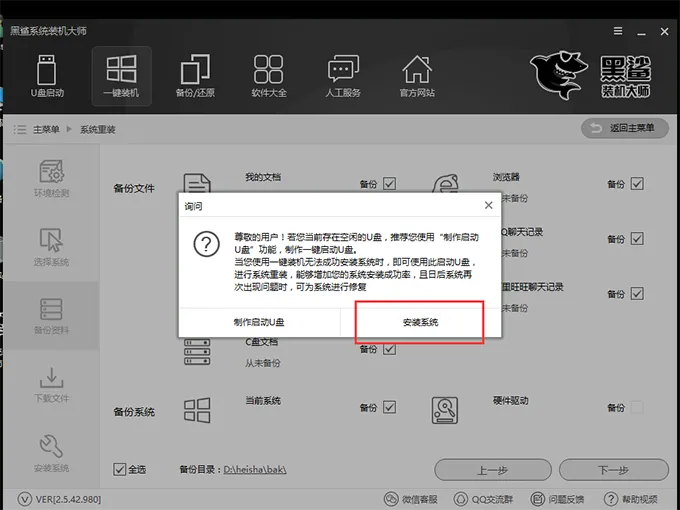The width and height of the screenshot is (680, 510).
Task: Minimize the 黑鲨 window
Action: point(641,32)
